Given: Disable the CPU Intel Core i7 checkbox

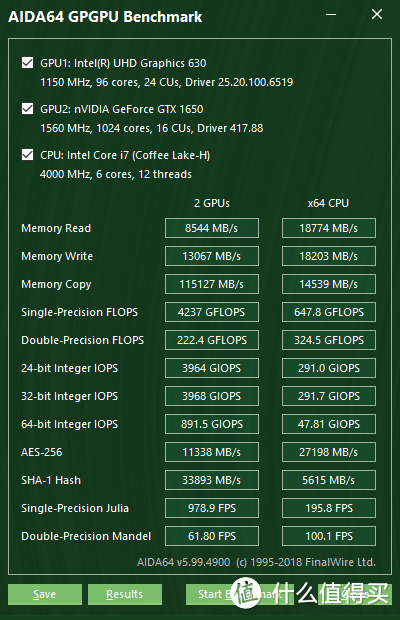Looking at the screenshot, I should [x=27, y=154].
